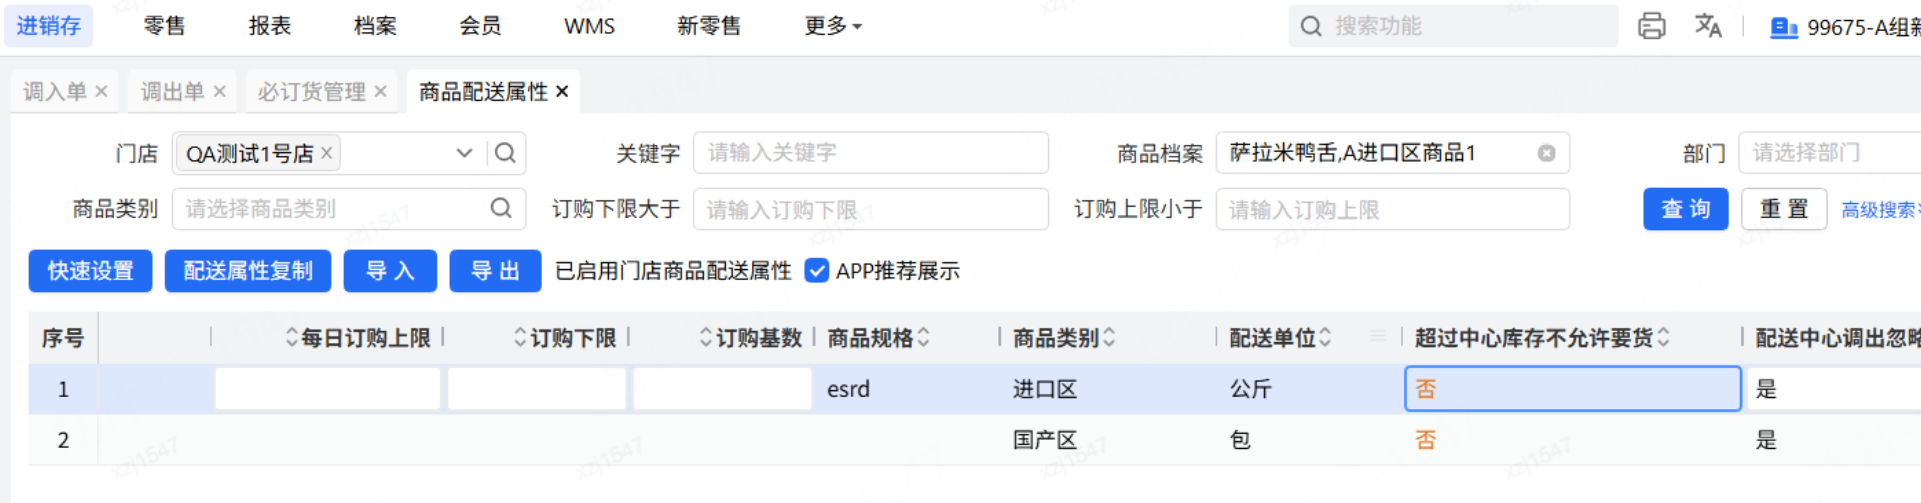Open the 部门 selection dropdown
This screenshot has height=503, width=1921.
[x=1828, y=153]
